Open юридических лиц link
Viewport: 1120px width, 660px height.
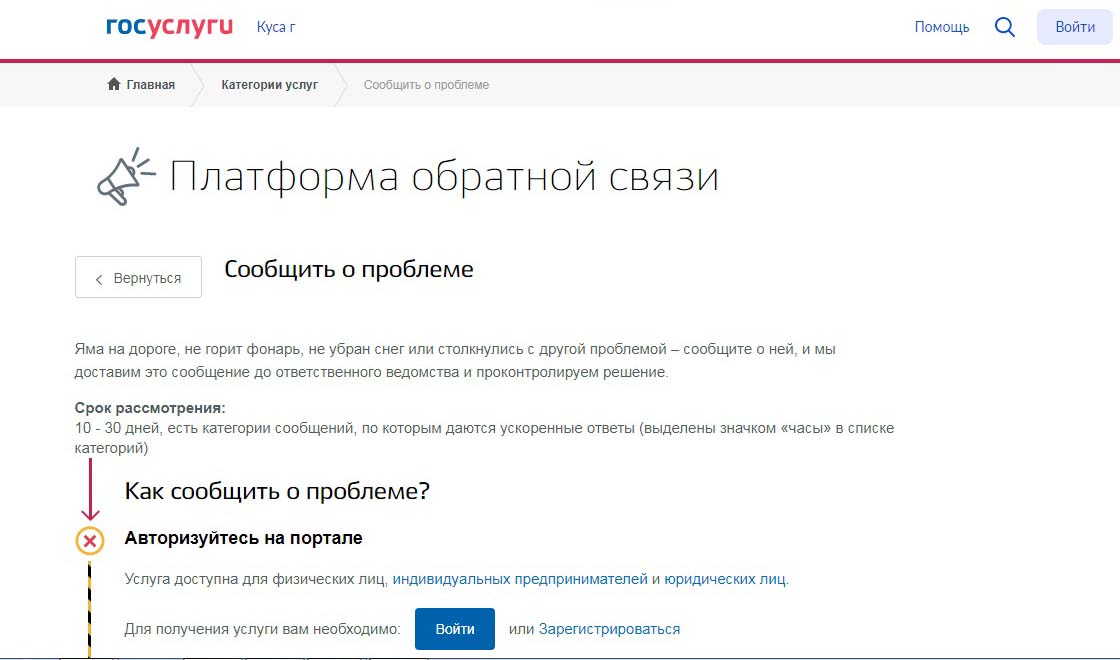point(725,579)
